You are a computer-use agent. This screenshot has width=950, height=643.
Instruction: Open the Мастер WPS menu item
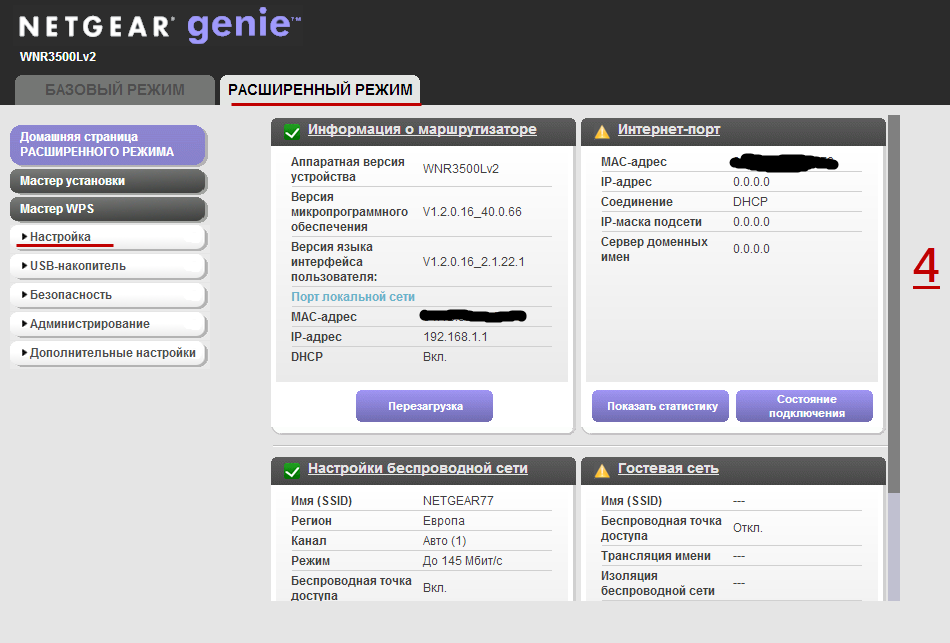[108, 208]
